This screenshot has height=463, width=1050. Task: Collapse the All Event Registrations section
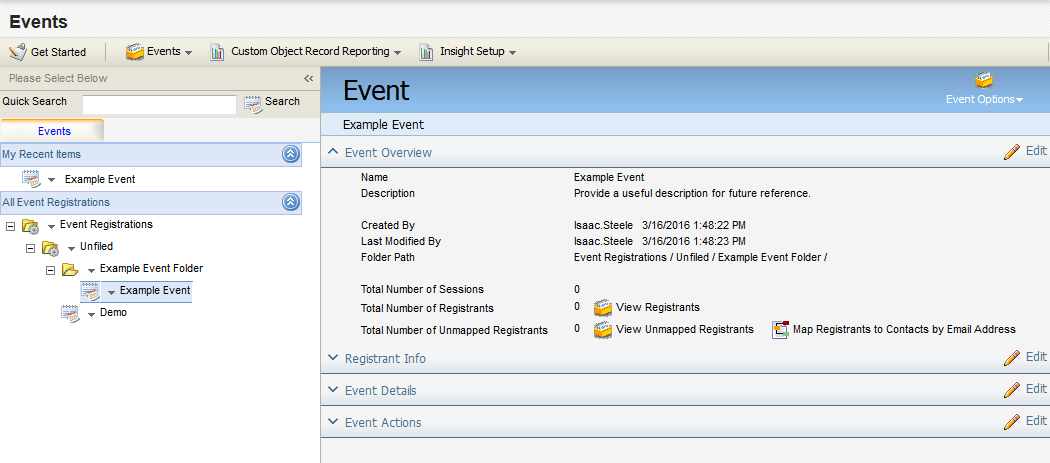291,202
